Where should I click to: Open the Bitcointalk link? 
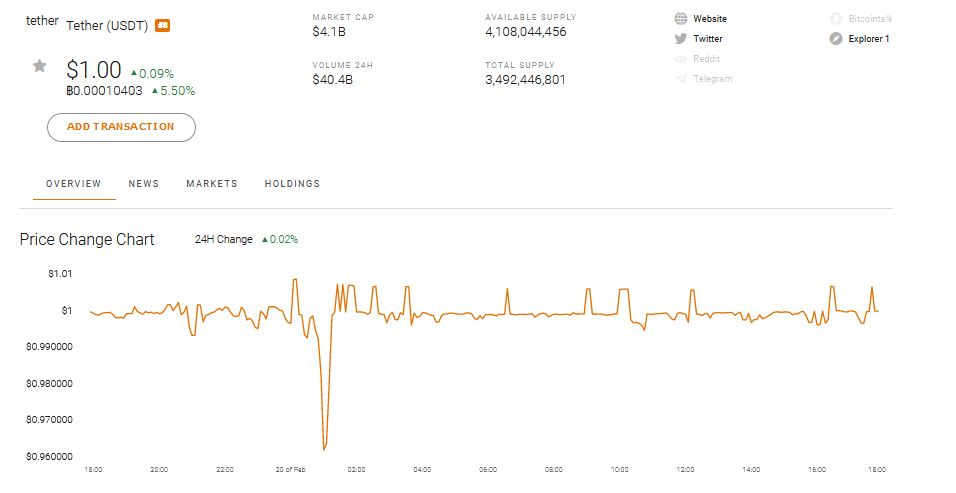point(871,19)
